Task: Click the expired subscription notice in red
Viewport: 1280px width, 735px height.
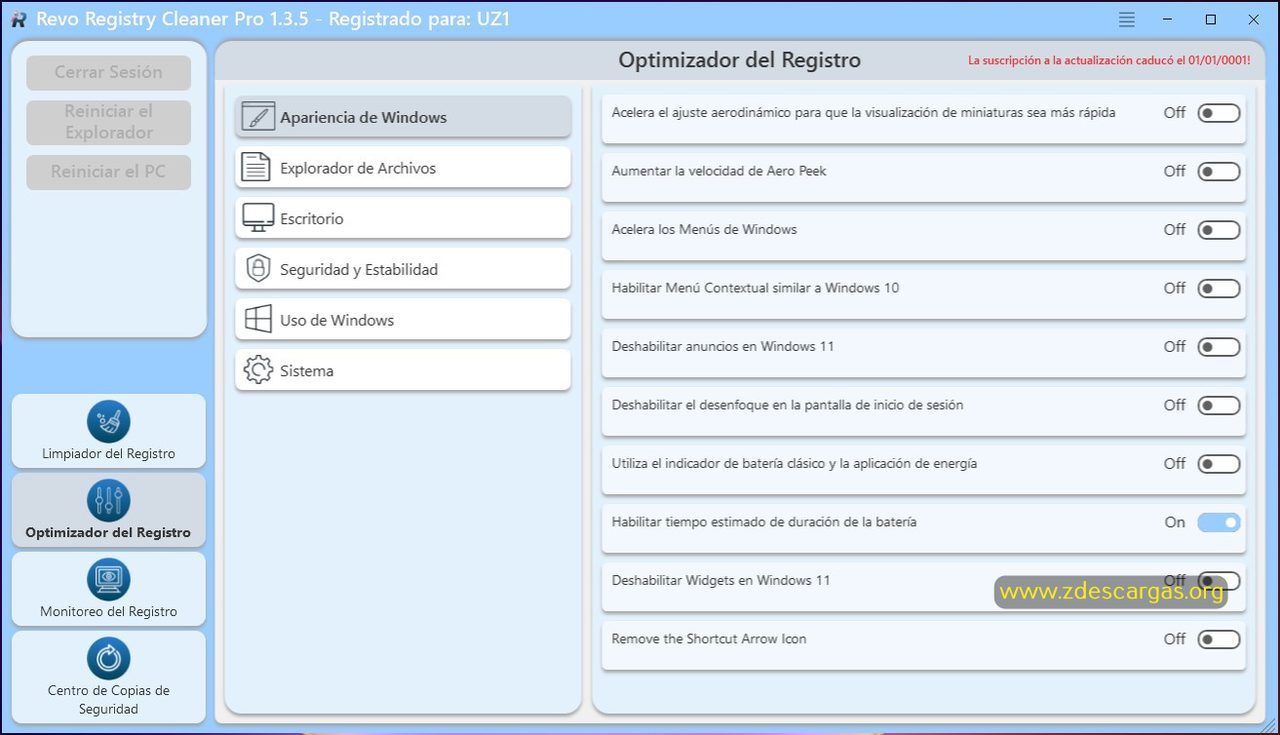Action: click(x=1109, y=60)
